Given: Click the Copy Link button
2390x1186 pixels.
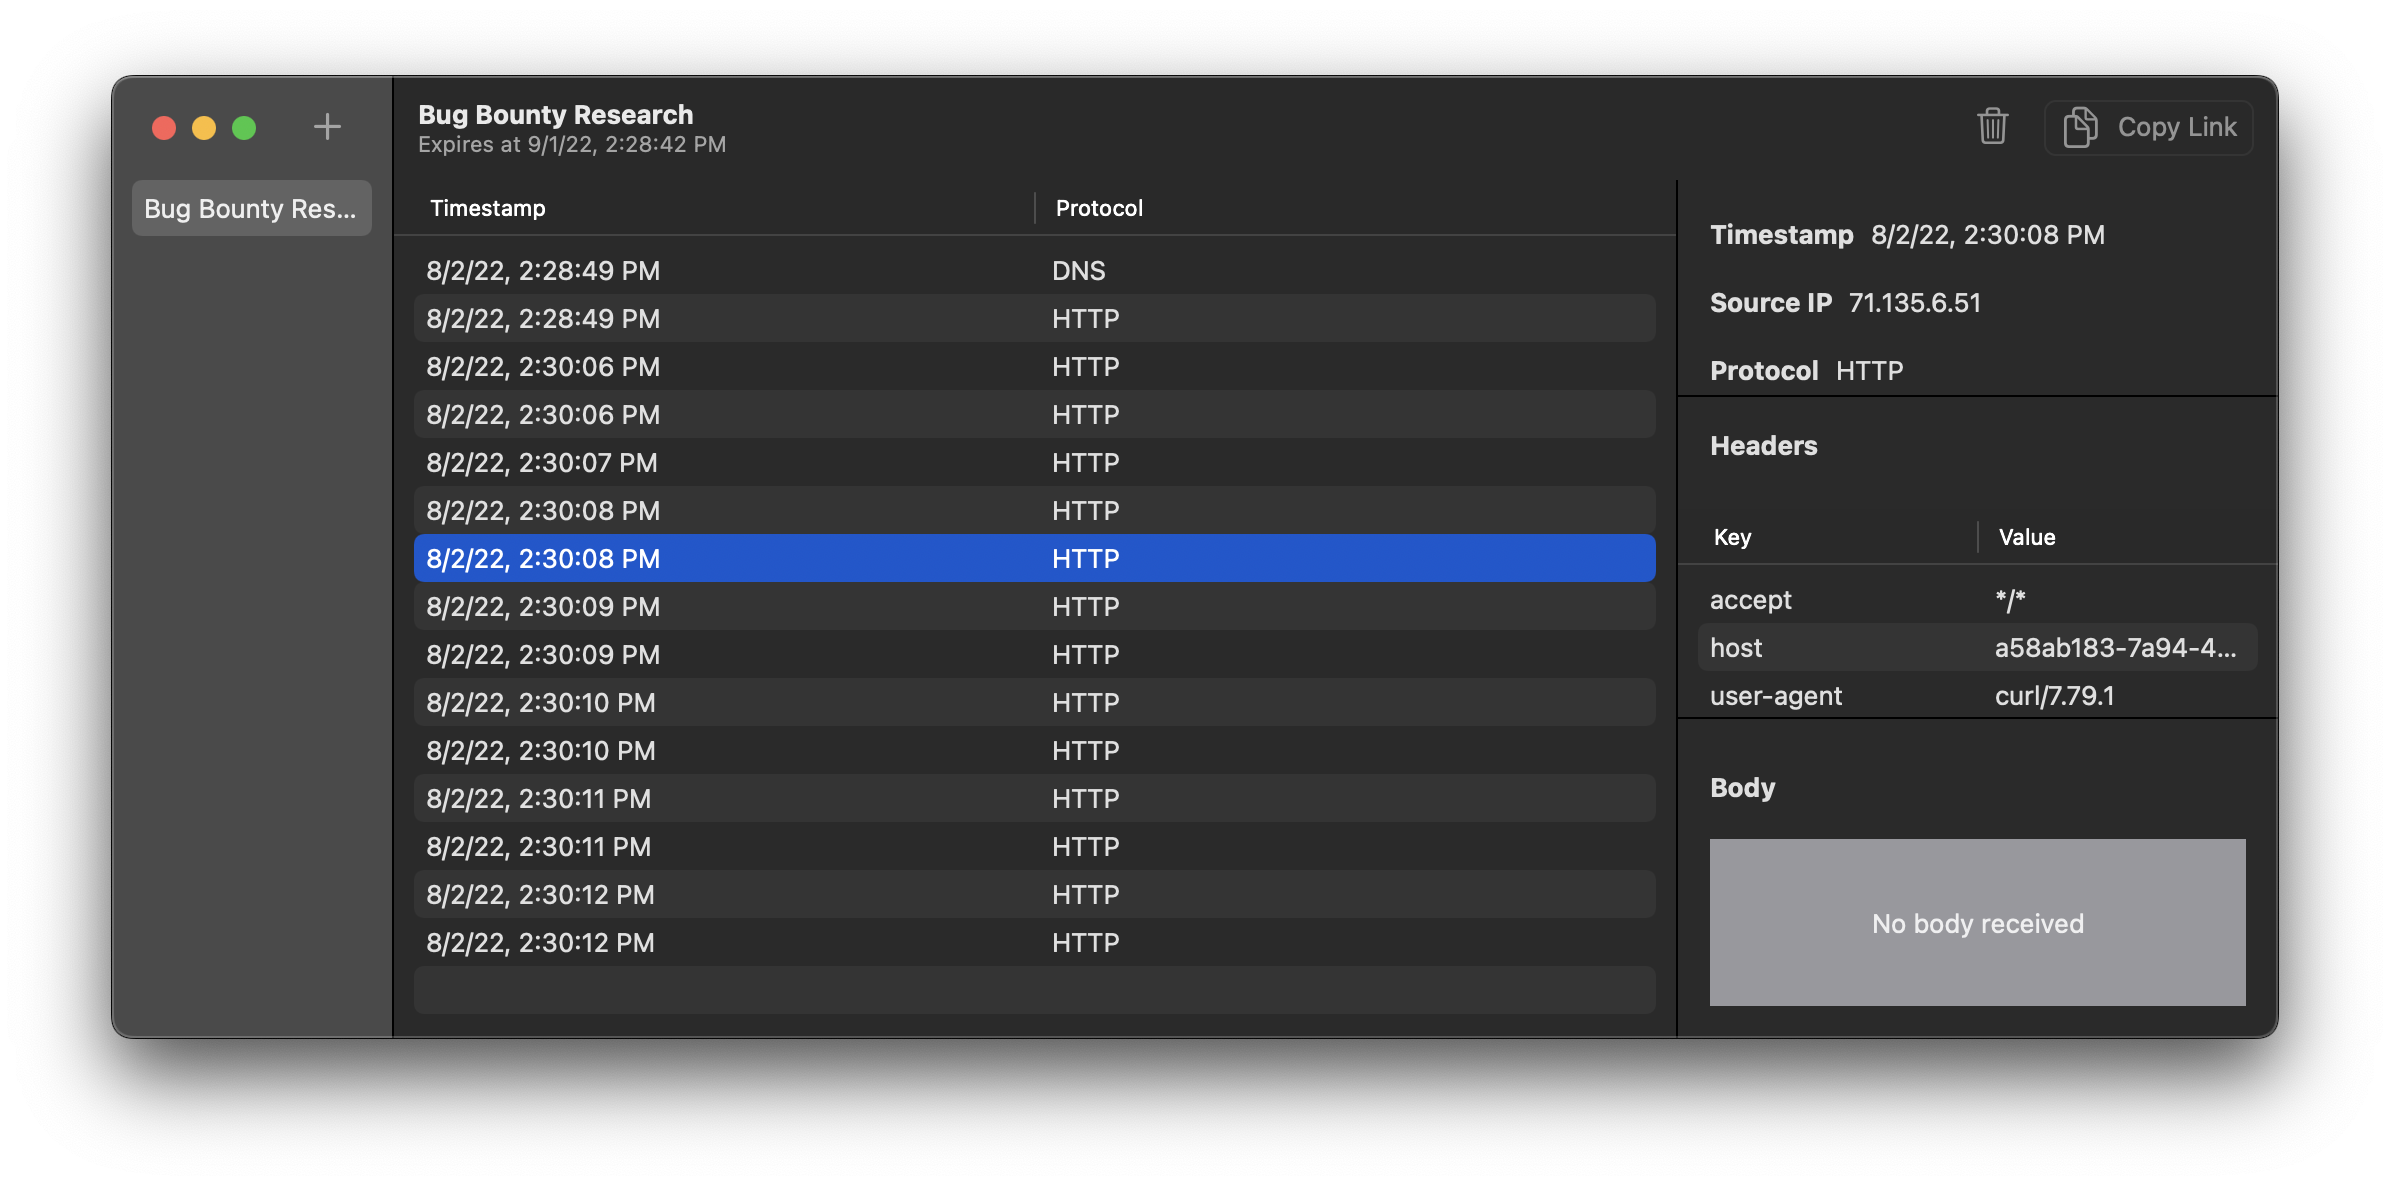Looking at the screenshot, I should pos(2149,127).
